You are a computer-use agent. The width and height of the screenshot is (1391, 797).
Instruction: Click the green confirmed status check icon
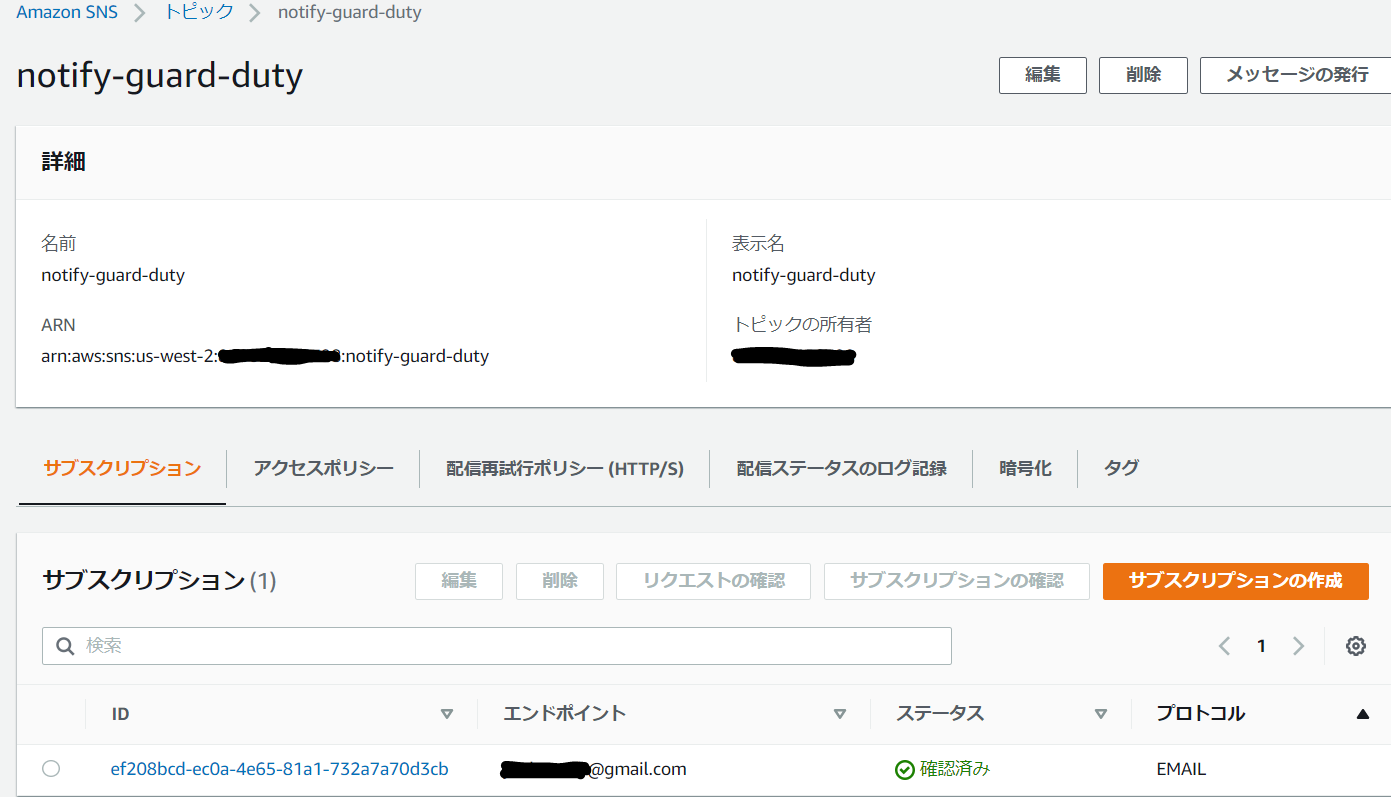[903, 769]
